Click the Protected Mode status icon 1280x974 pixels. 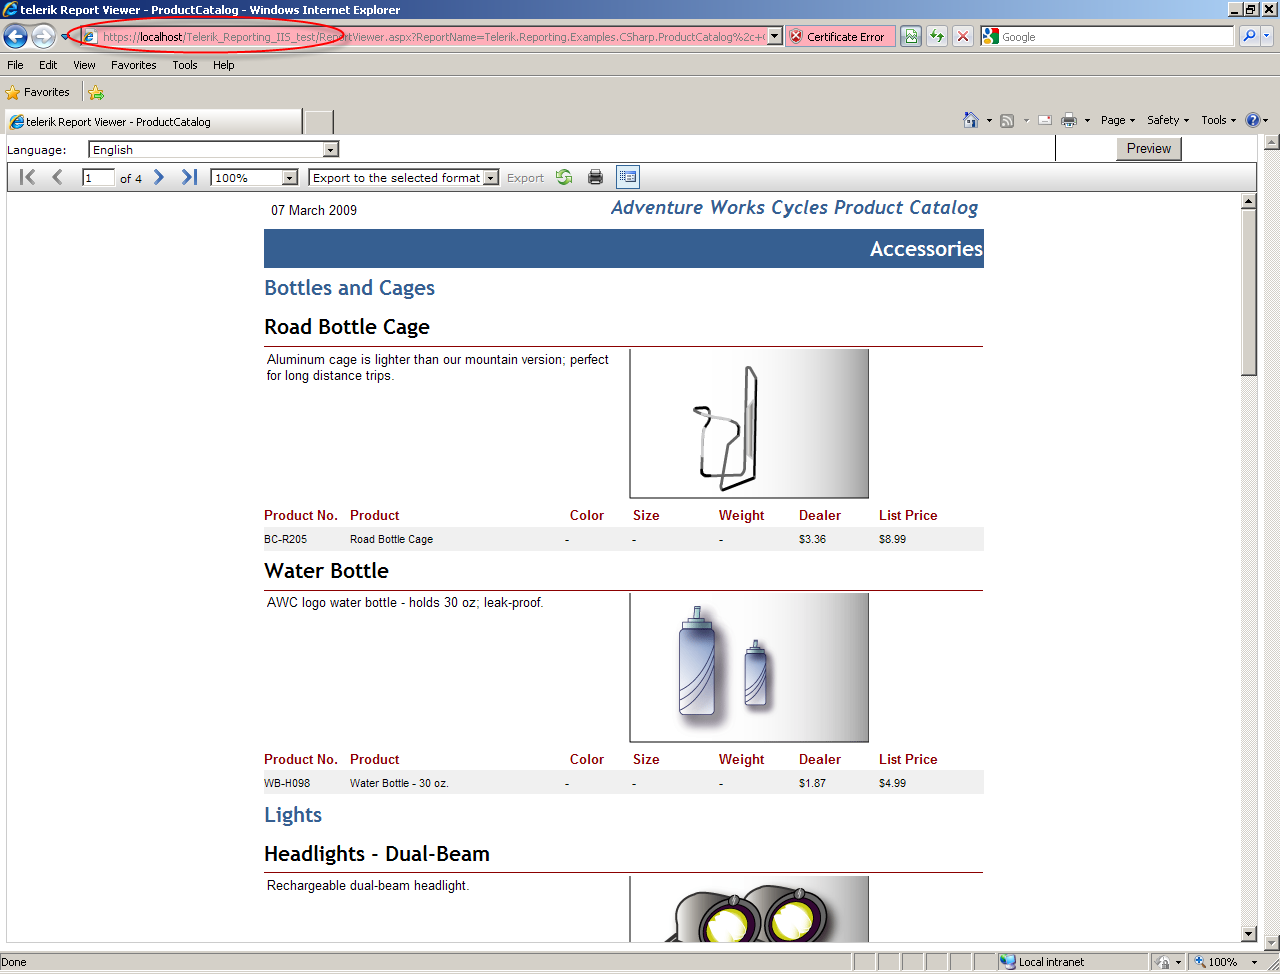pyautogui.click(x=1162, y=962)
